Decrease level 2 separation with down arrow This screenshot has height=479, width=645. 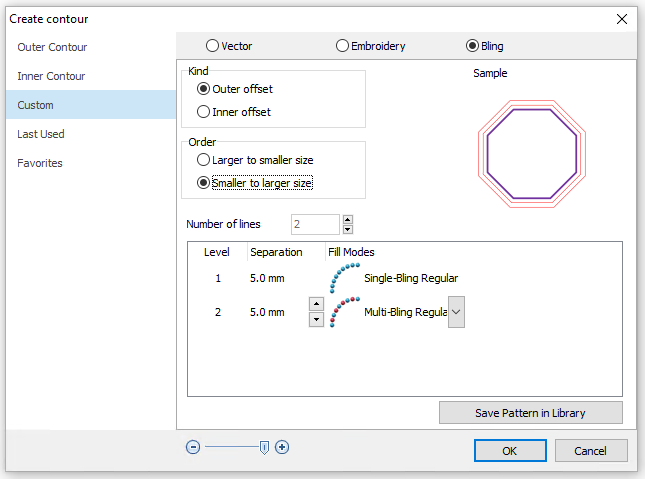(316, 319)
